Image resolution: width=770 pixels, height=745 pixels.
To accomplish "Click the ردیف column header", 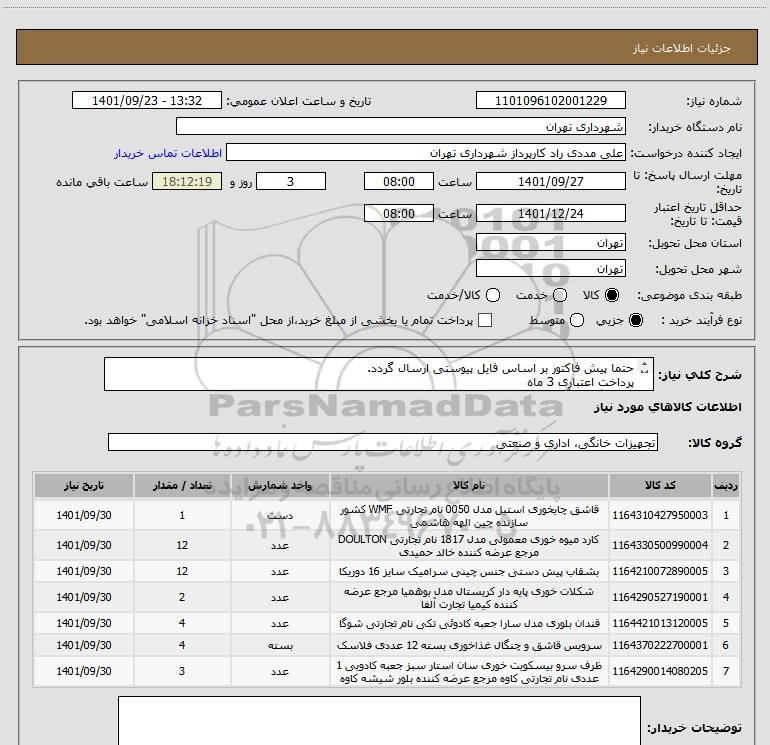I will pos(726,485).
